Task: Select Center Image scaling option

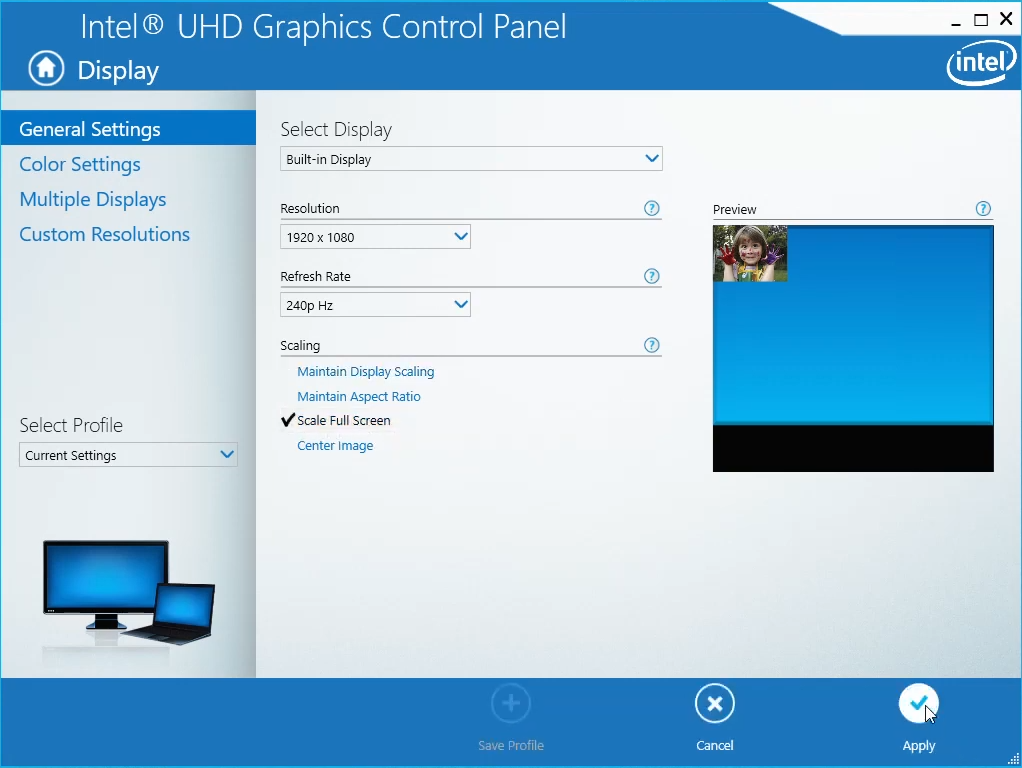Action: (x=335, y=445)
